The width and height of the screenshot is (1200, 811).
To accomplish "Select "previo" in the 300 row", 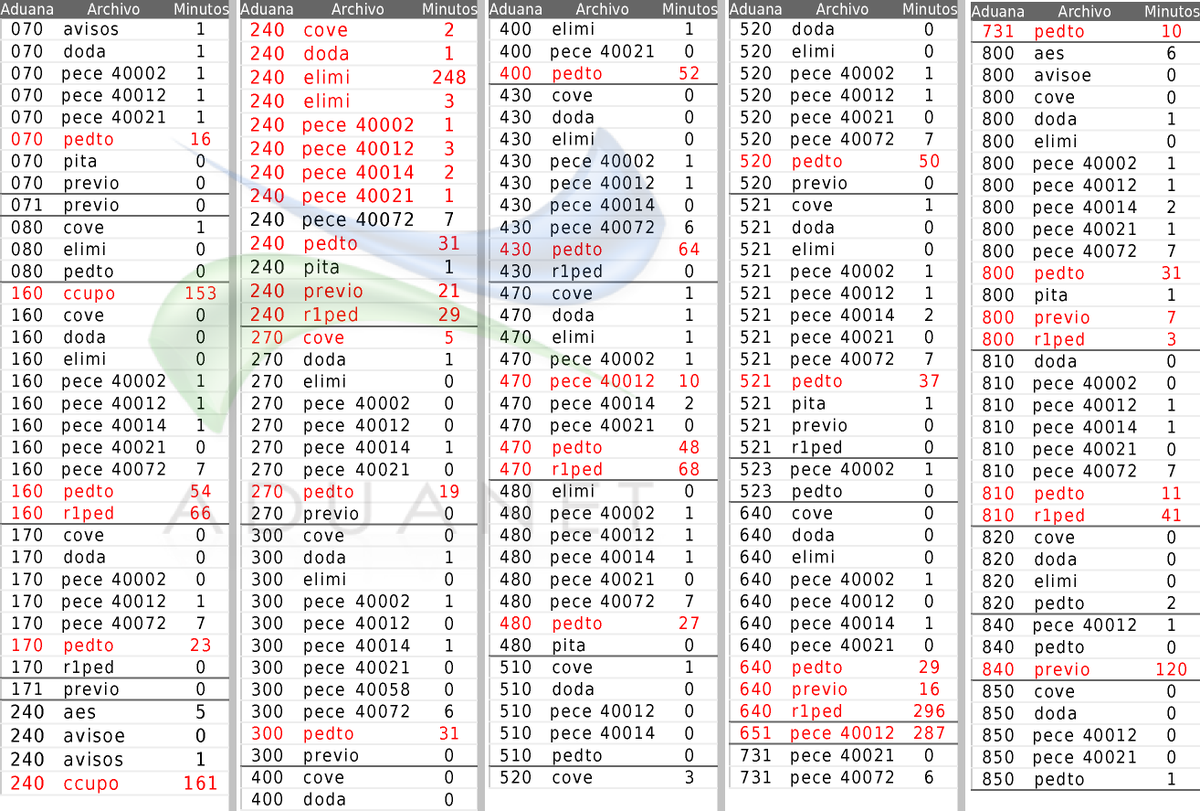I will coord(330,755).
